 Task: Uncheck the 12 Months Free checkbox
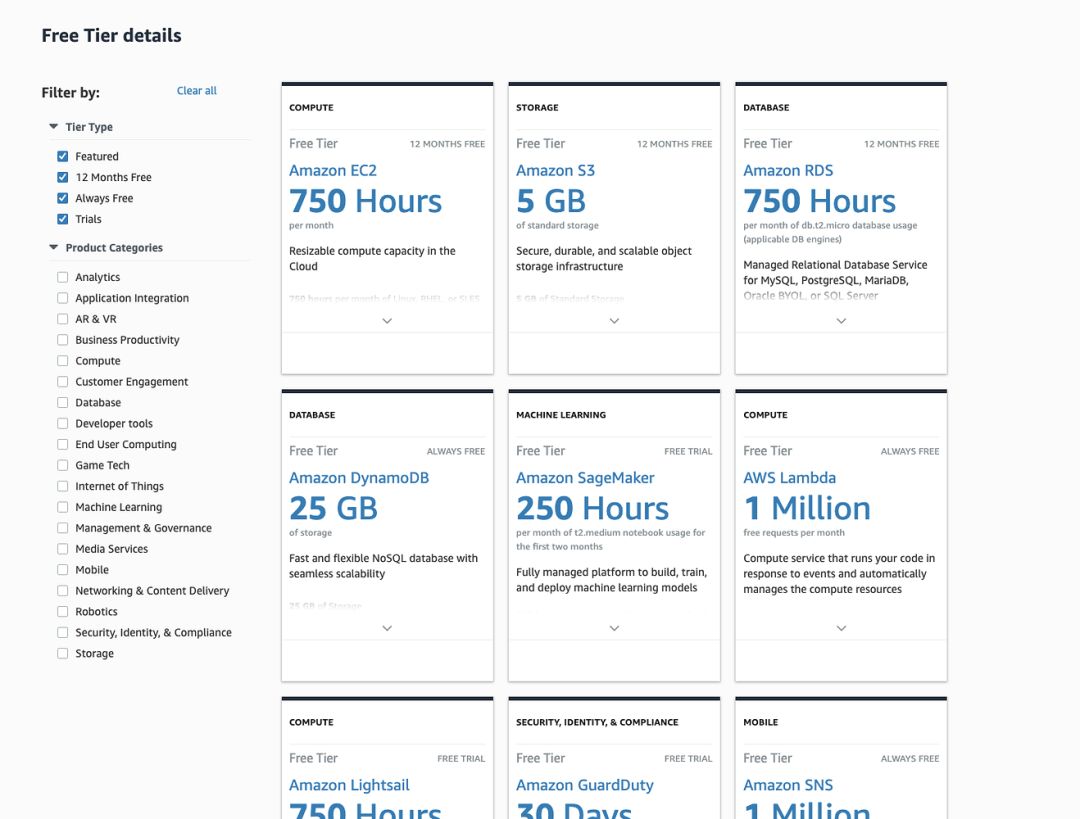(x=63, y=177)
